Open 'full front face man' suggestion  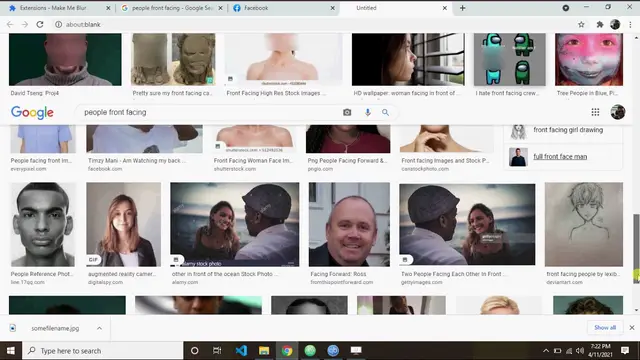(x=560, y=157)
